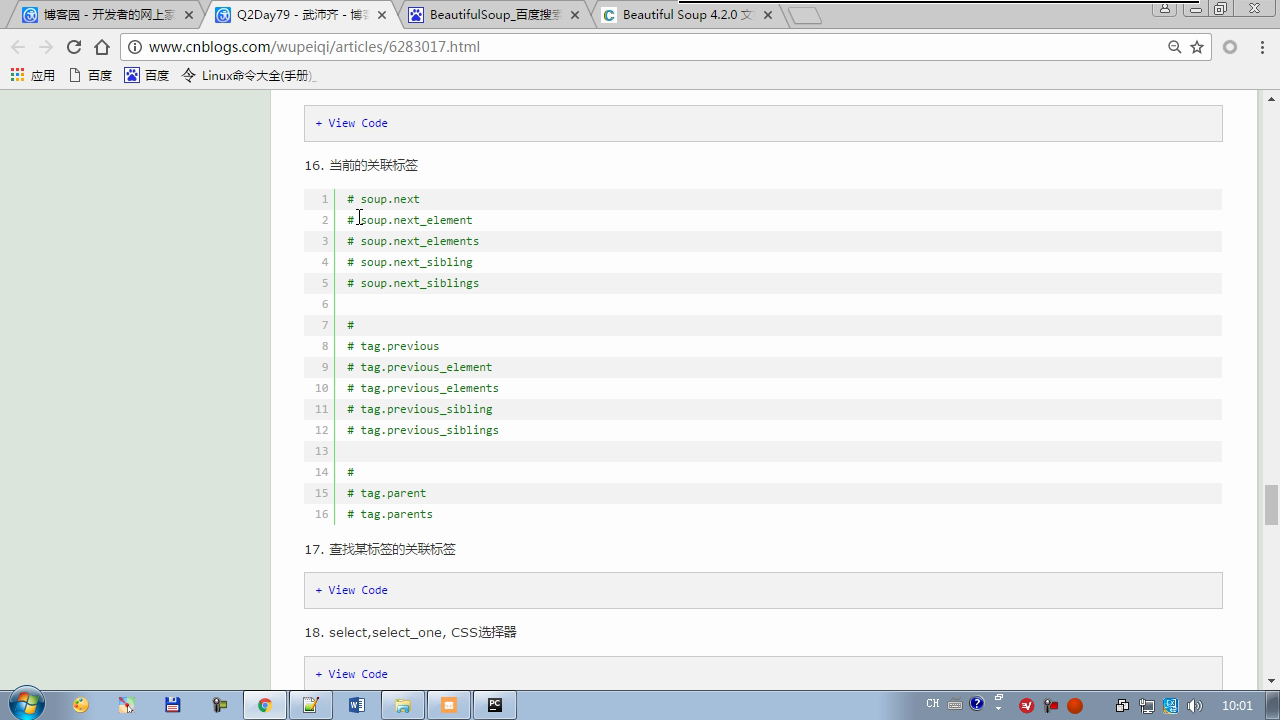Switch to the BeautifulSoup Baidu search tab
The width and height of the screenshot is (1280, 720).
click(x=494, y=15)
